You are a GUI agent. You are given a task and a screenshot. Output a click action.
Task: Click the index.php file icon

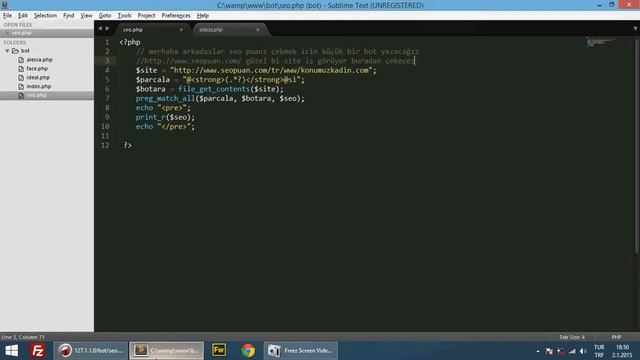pyautogui.click(x=21, y=87)
